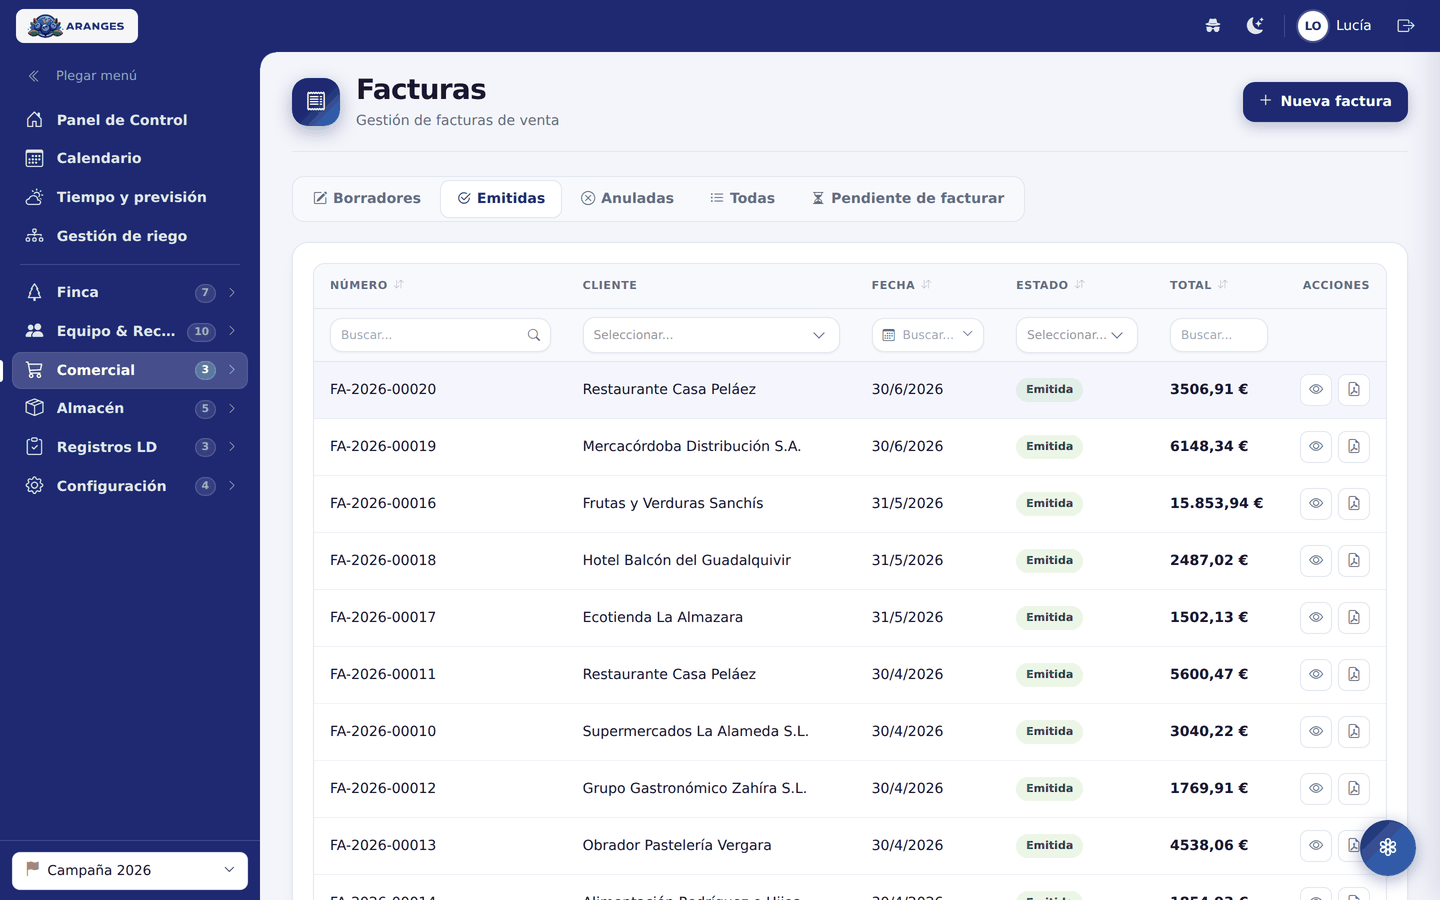Open the Estado filter dropdown
This screenshot has height=900, width=1440.
point(1077,335)
